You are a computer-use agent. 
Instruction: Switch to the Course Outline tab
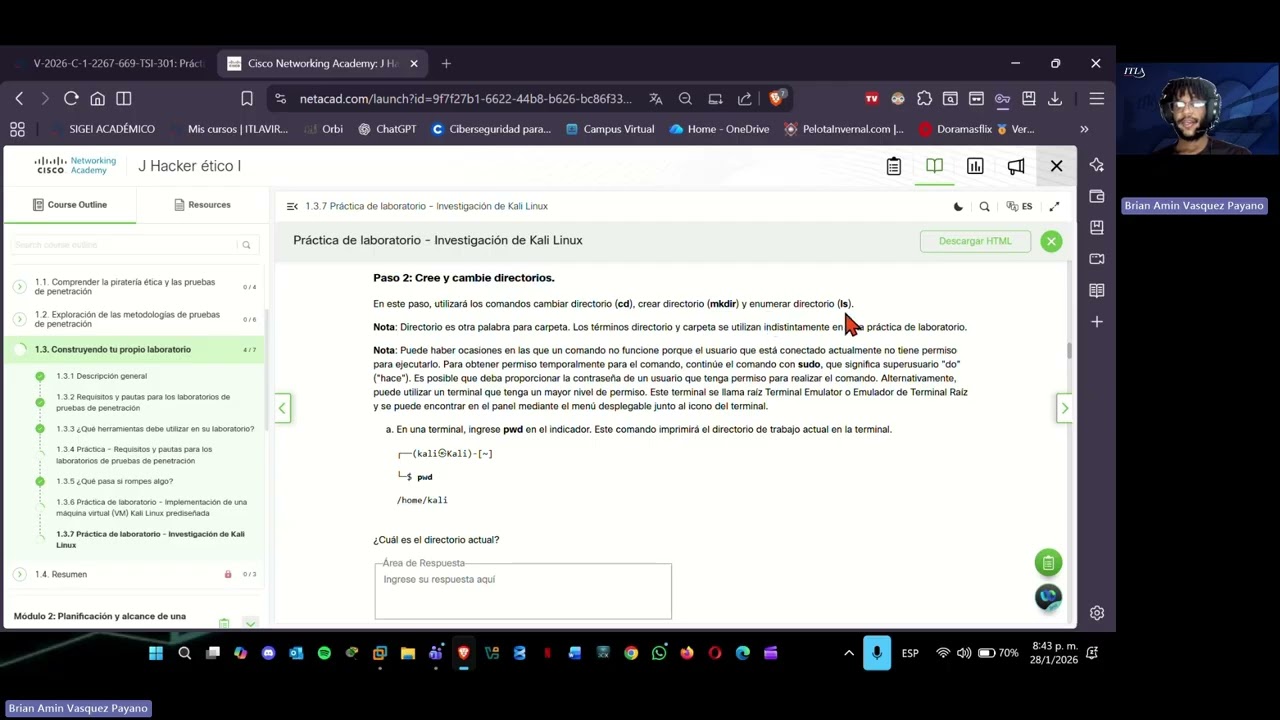70,205
